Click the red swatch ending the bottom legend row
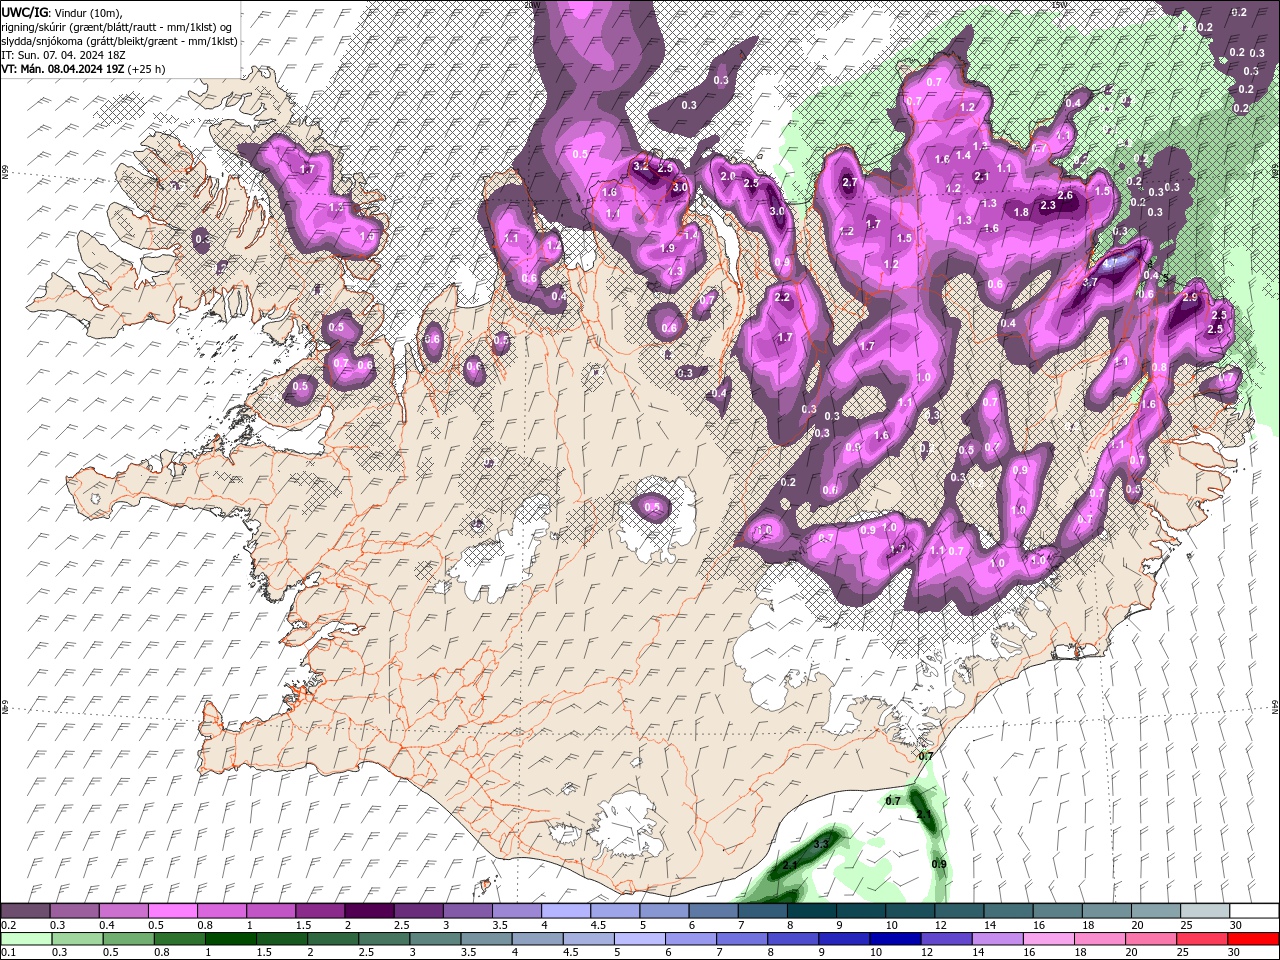This screenshot has height=960, width=1280. (1253, 939)
